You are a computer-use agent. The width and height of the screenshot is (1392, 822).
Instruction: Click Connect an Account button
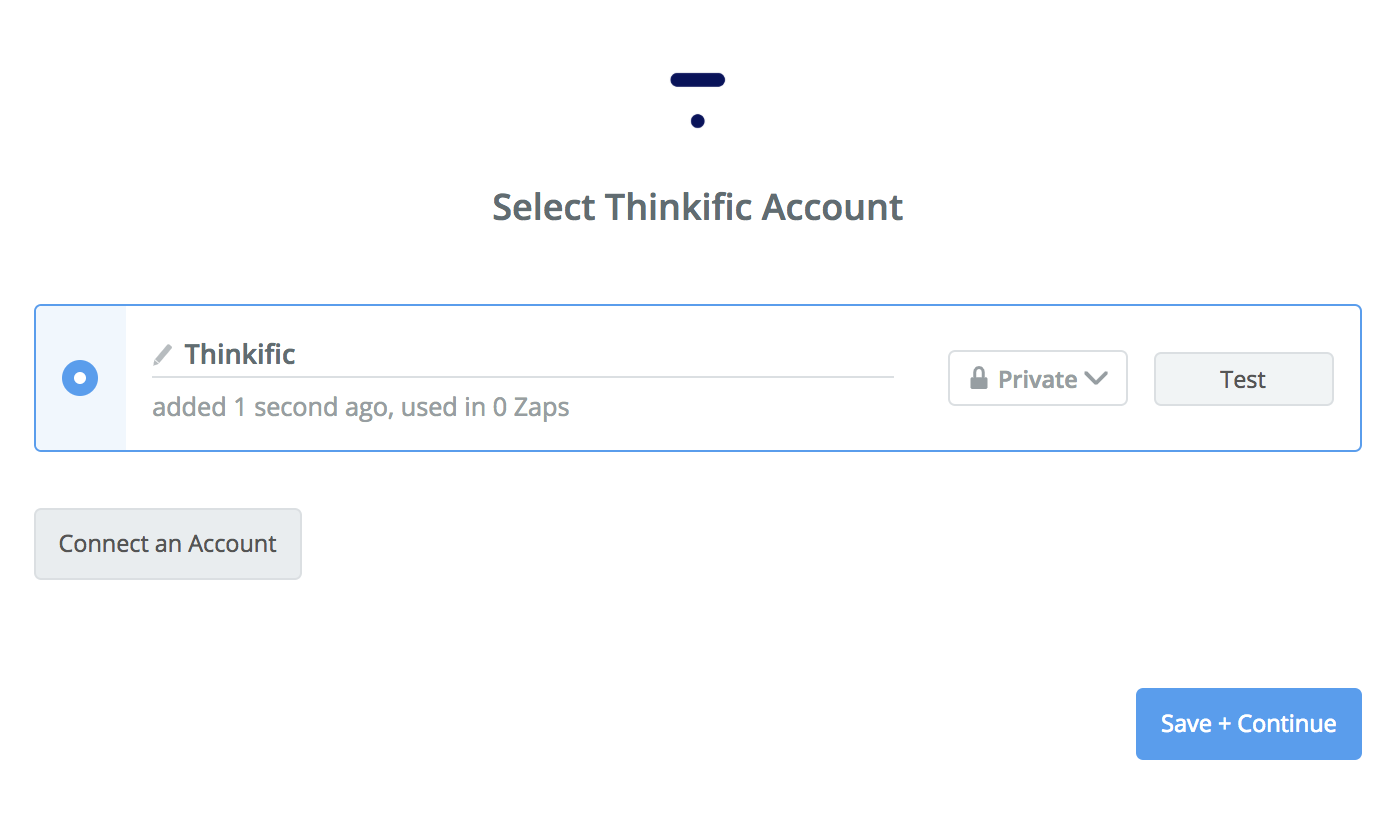click(168, 544)
